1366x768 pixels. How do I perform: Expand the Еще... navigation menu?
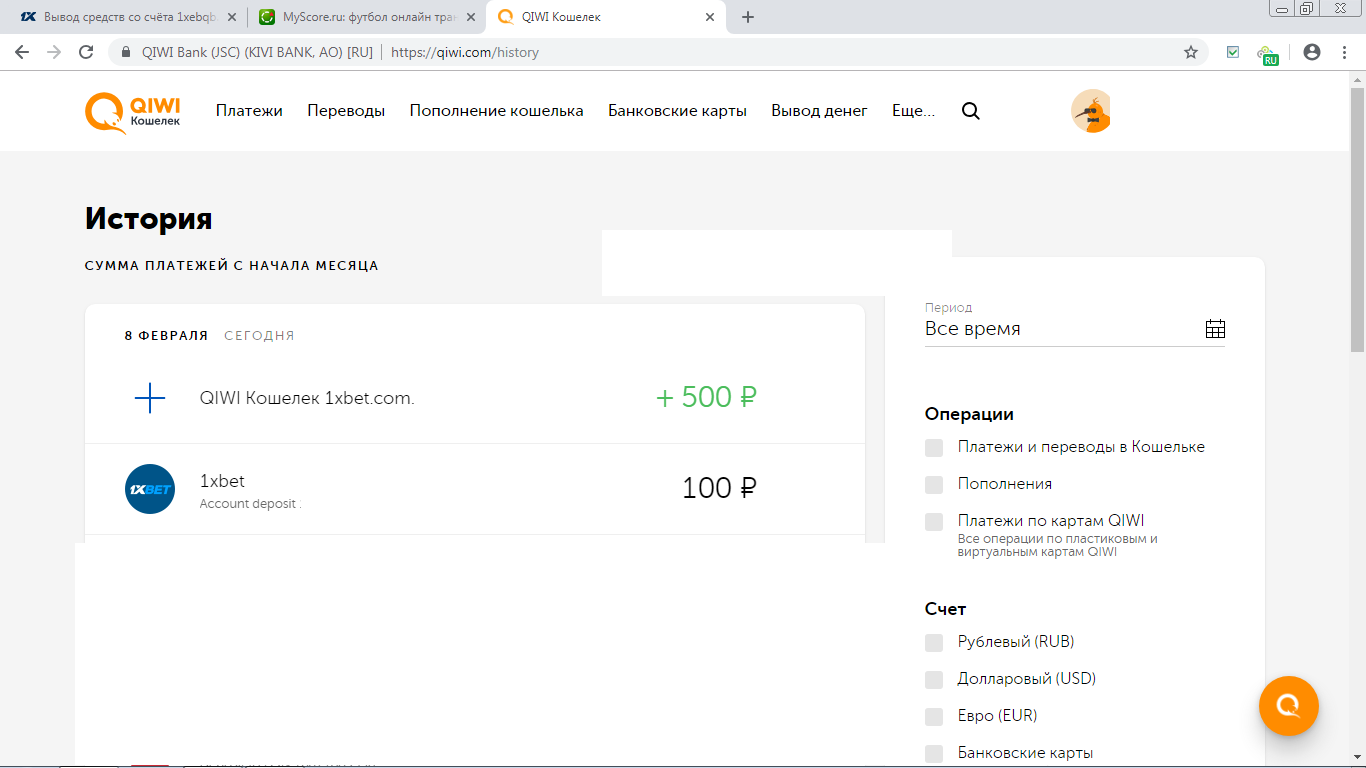[913, 111]
